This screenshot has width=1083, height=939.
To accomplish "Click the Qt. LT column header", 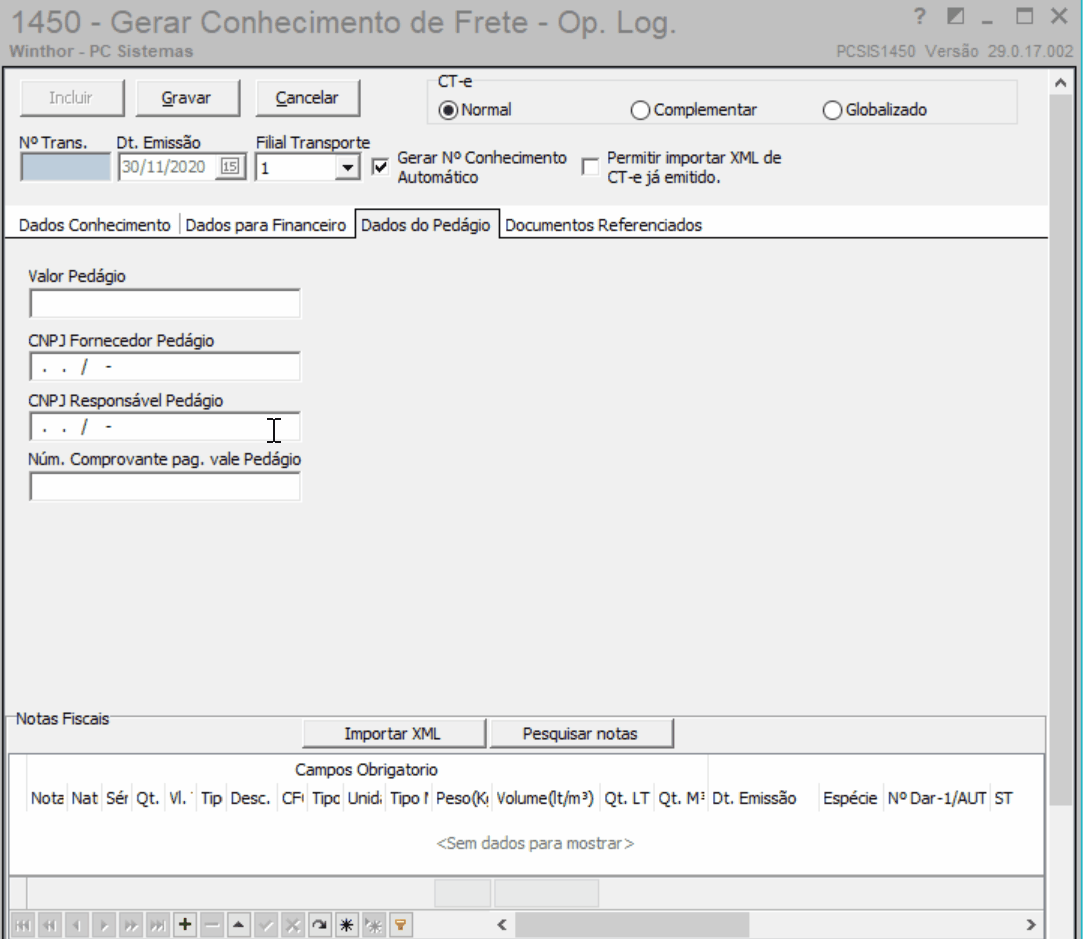I will click(x=626, y=799).
